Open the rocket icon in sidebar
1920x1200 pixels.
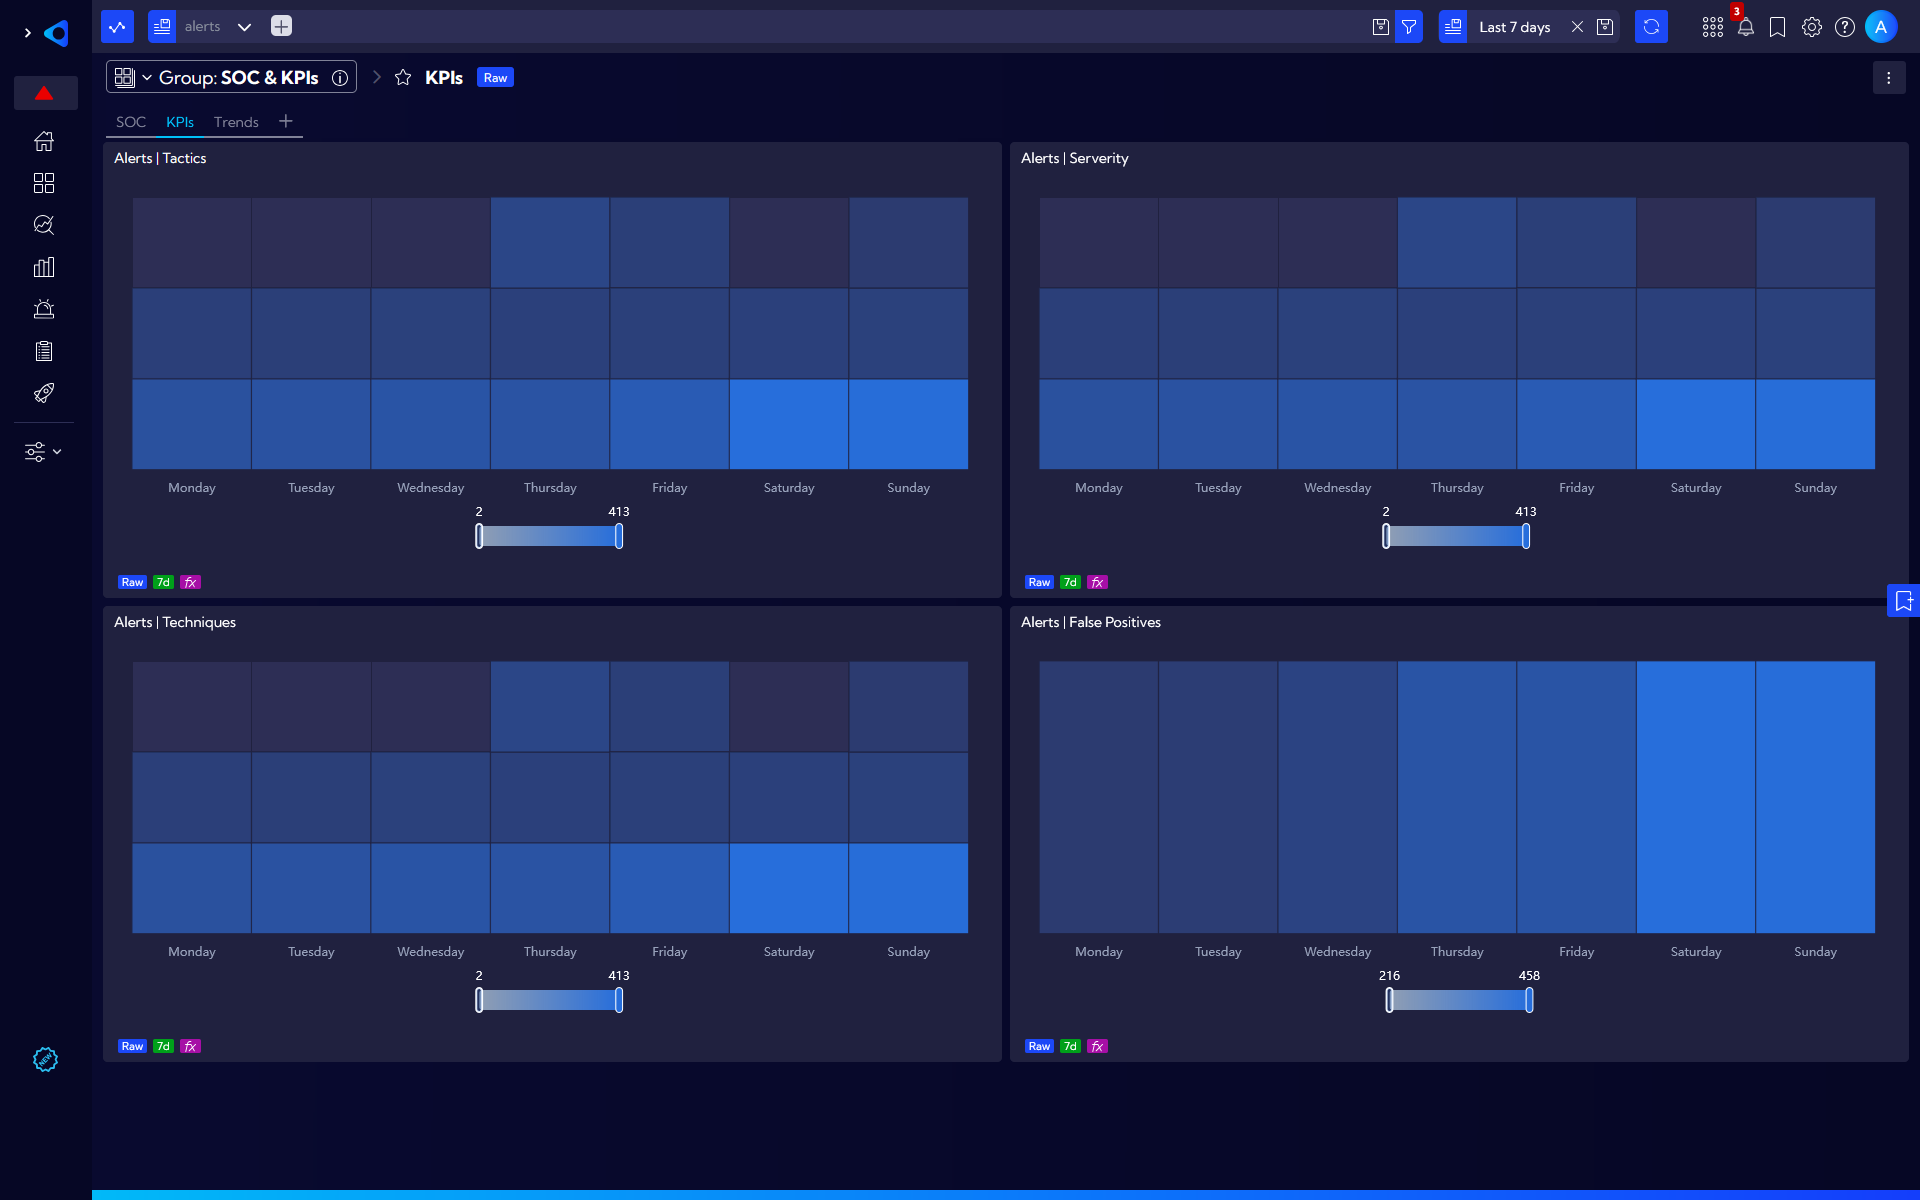click(44, 393)
